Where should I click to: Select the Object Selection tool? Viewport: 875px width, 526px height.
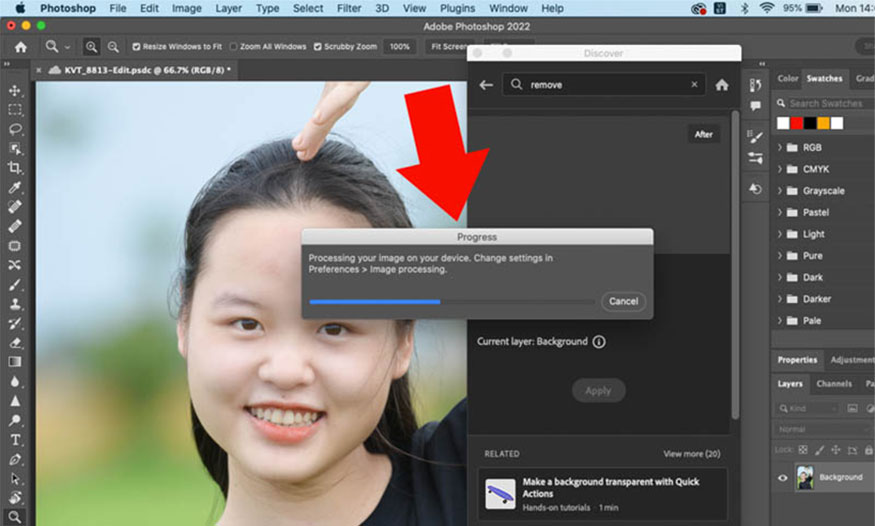(x=15, y=148)
